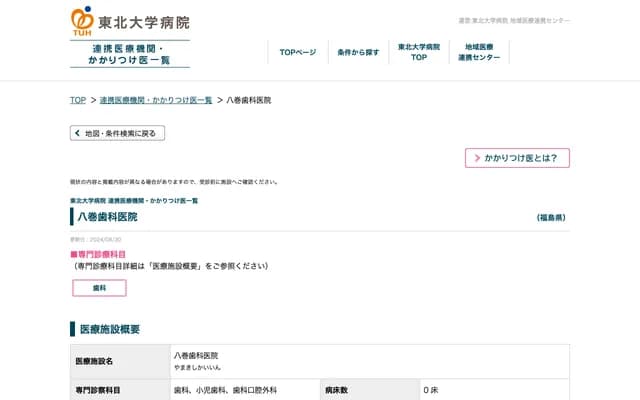Click the left chevron on 地図・条件検索に戻る
This screenshot has height=400, width=640.
click(x=77, y=133)
